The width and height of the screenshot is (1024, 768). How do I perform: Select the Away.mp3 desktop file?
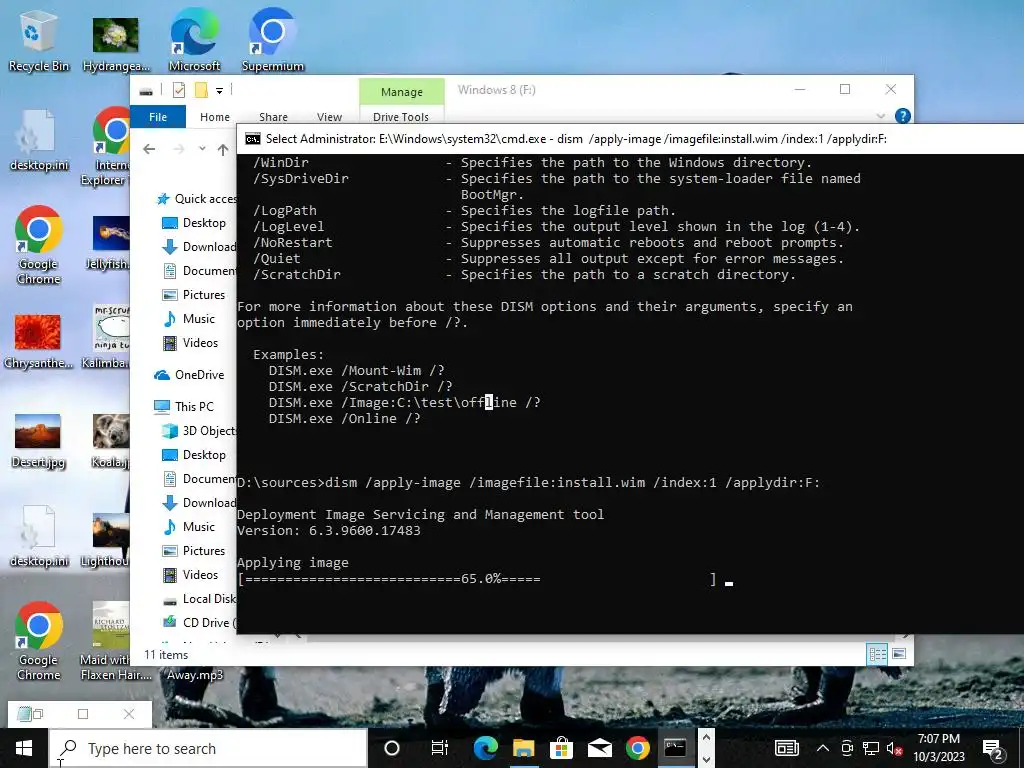click(195, 675)
